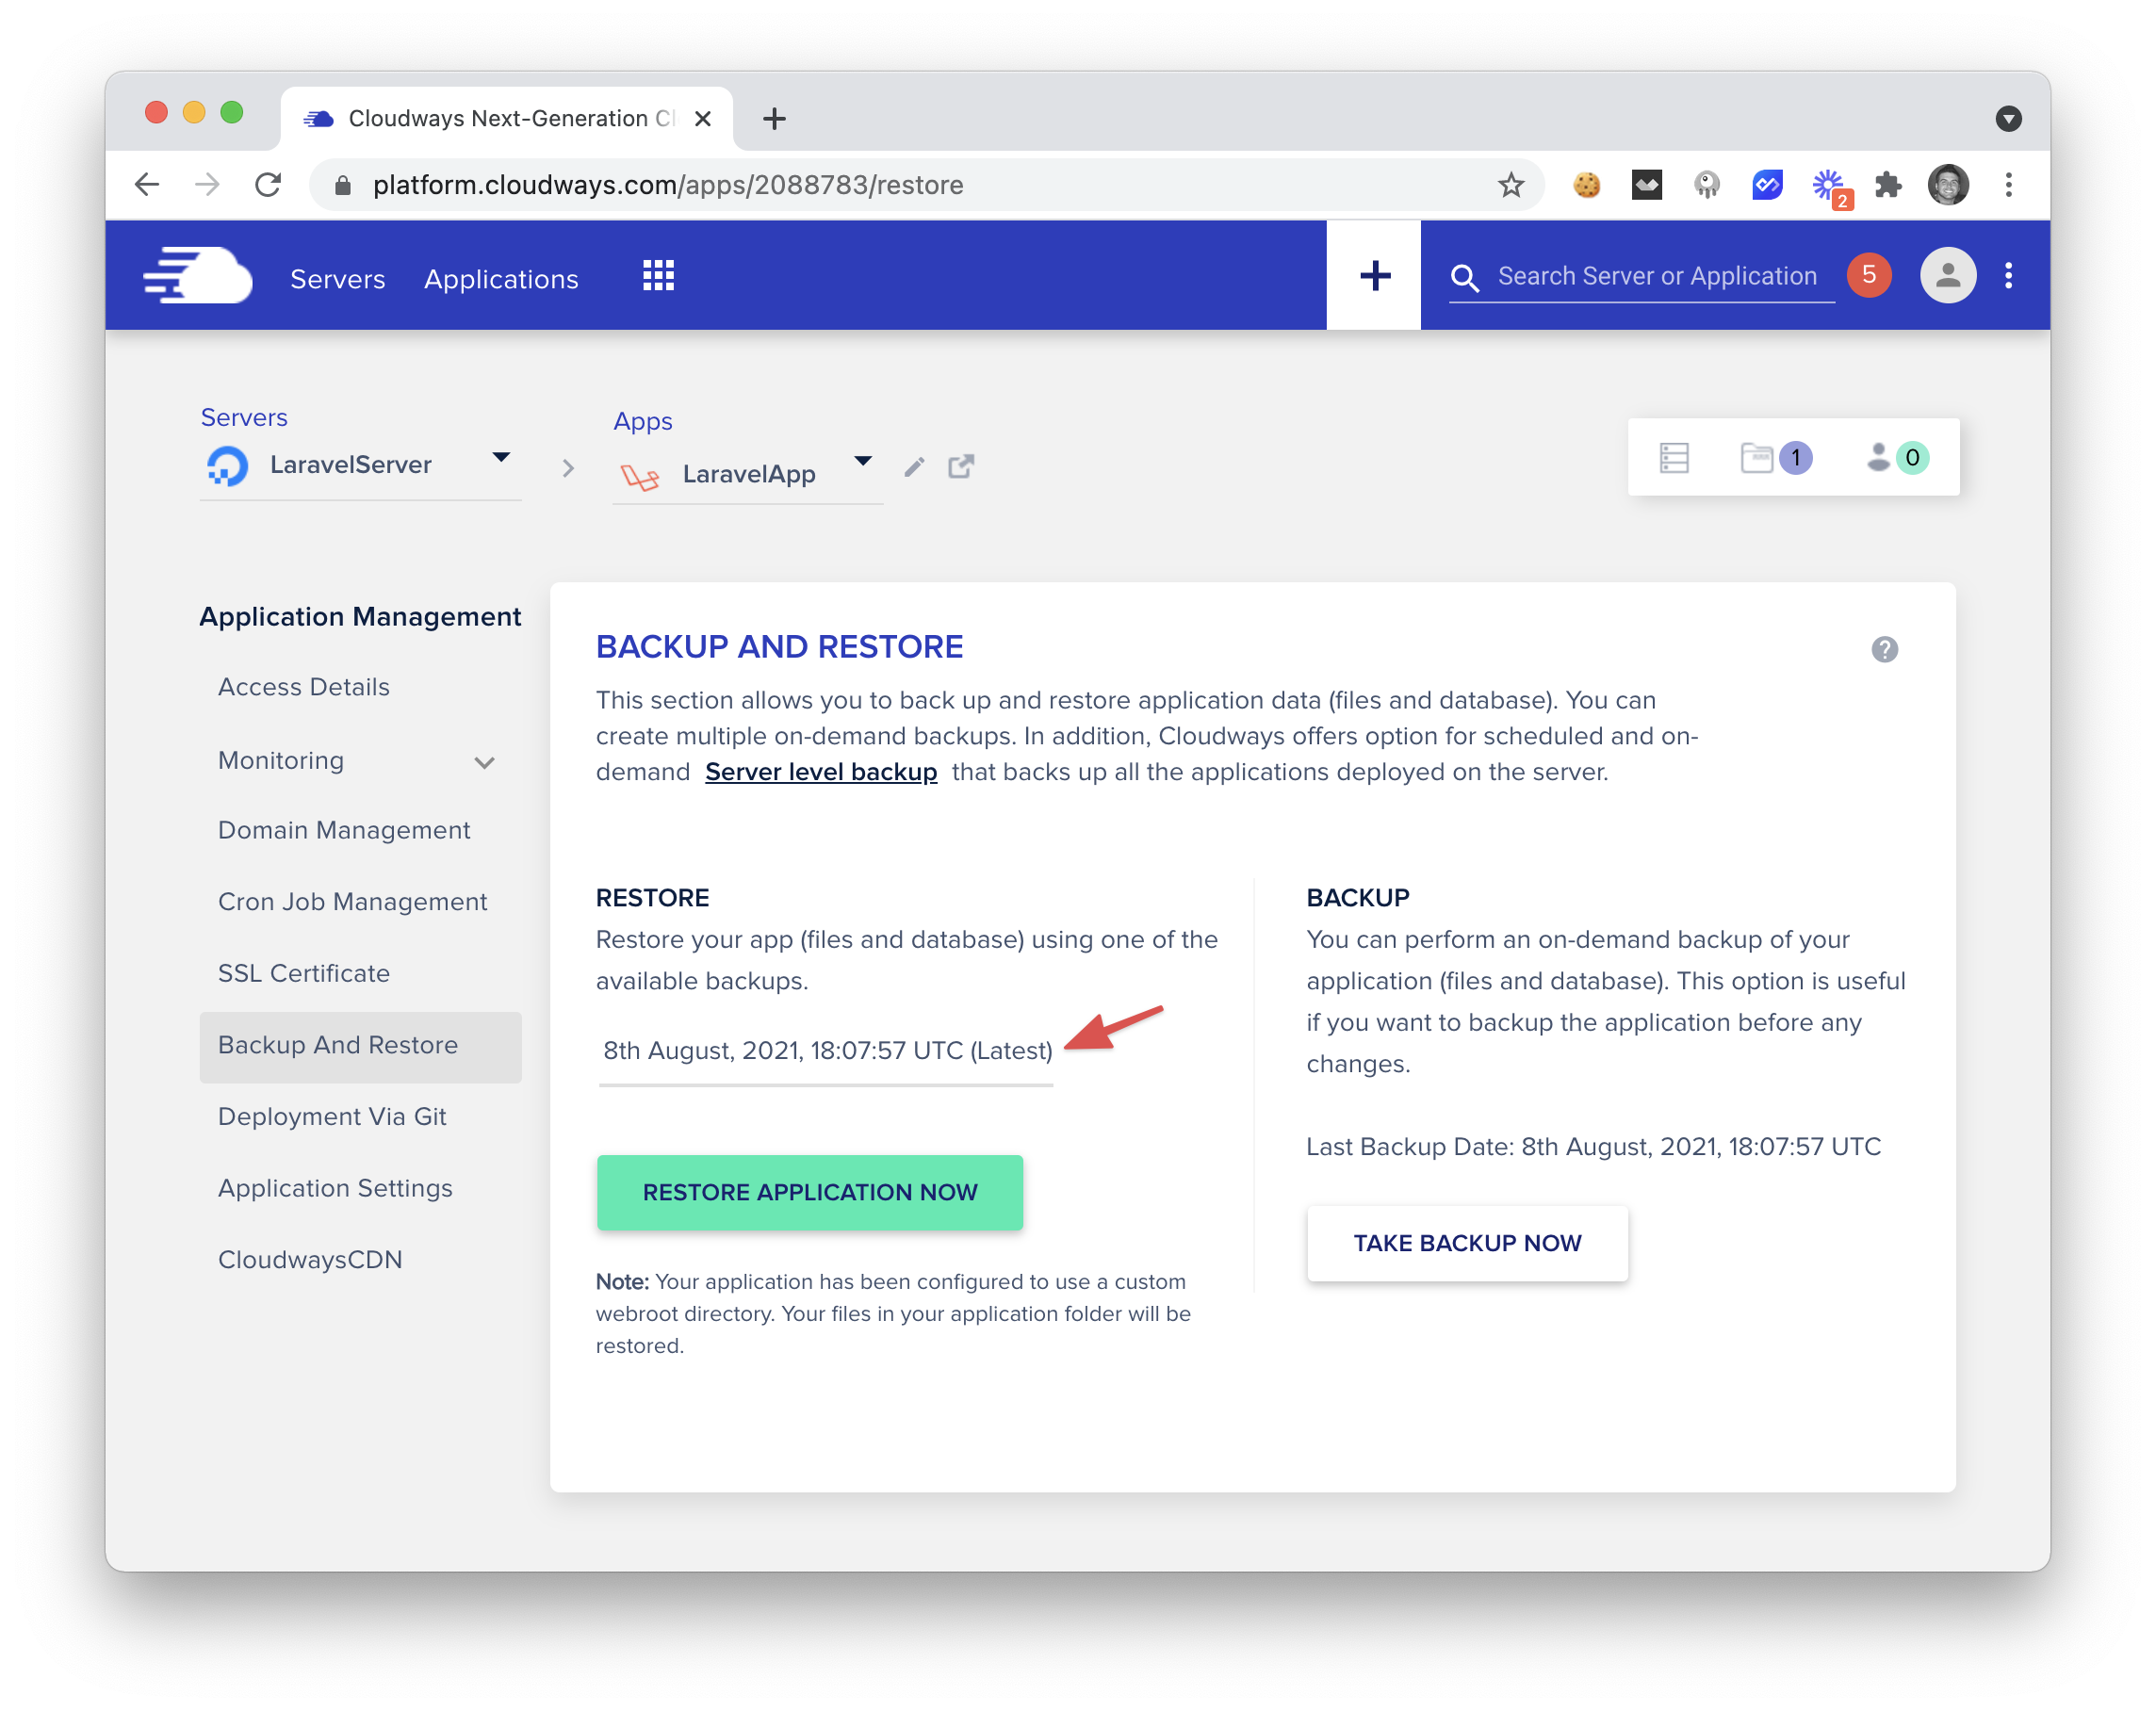Click the server list view icon
2156x1711 pixels.
(x=1674, y=458)
